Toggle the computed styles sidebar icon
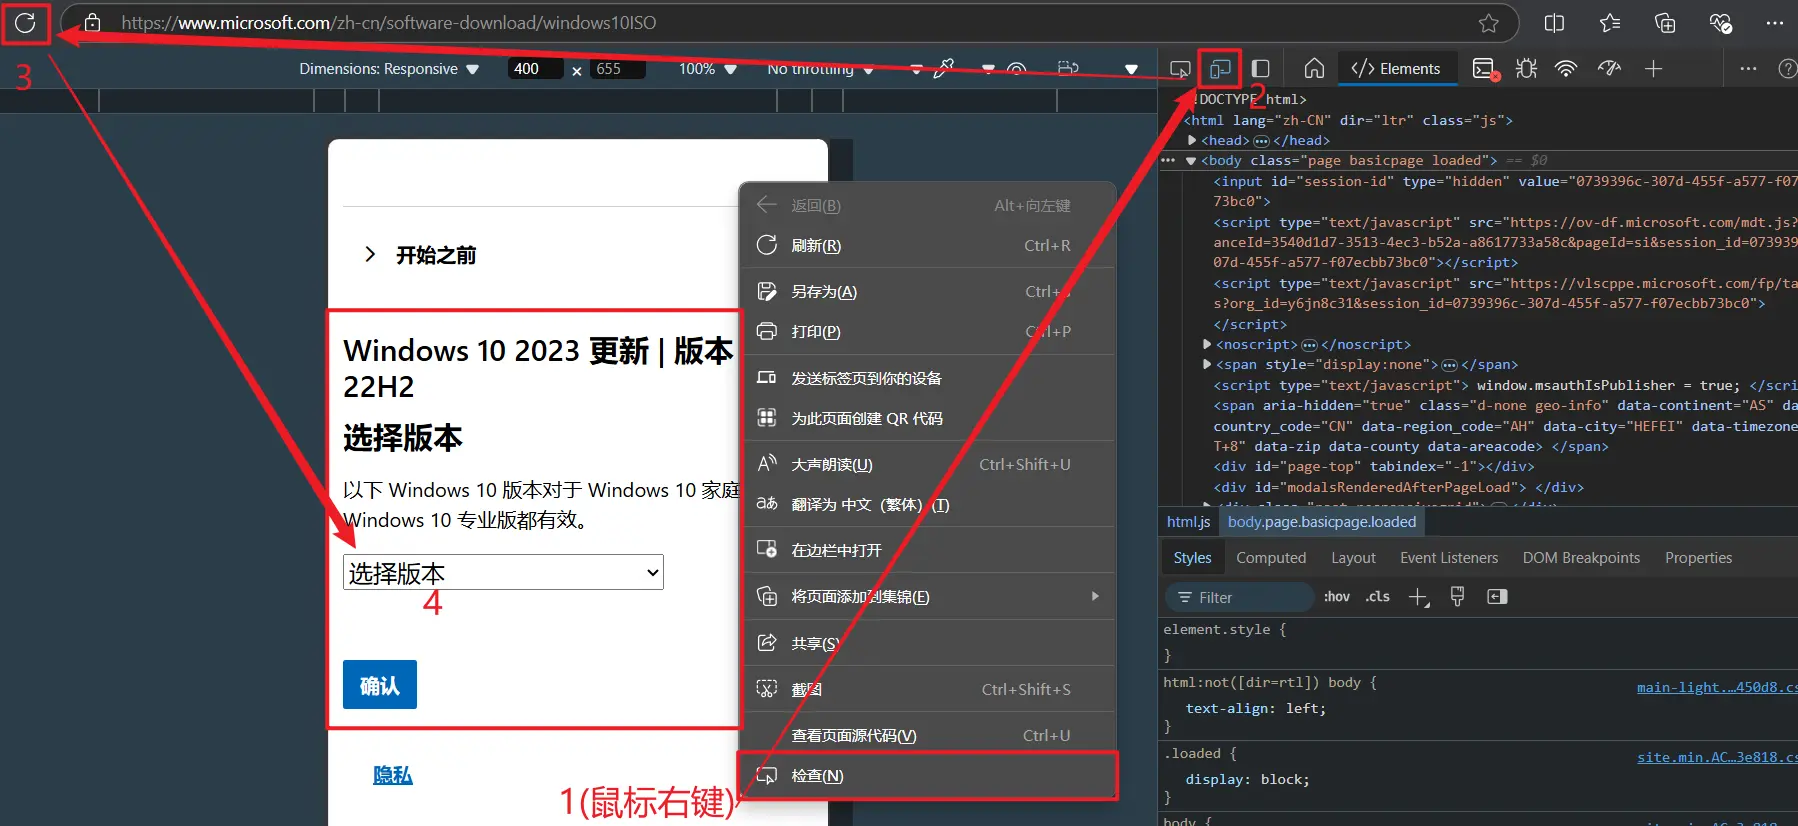This screenshot has height=826, width=1798. (1497, 596)
